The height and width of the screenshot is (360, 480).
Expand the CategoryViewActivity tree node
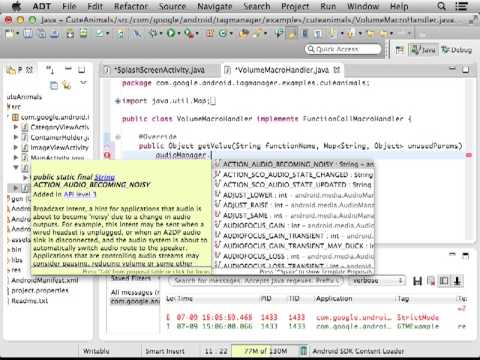tap(15, 127)
